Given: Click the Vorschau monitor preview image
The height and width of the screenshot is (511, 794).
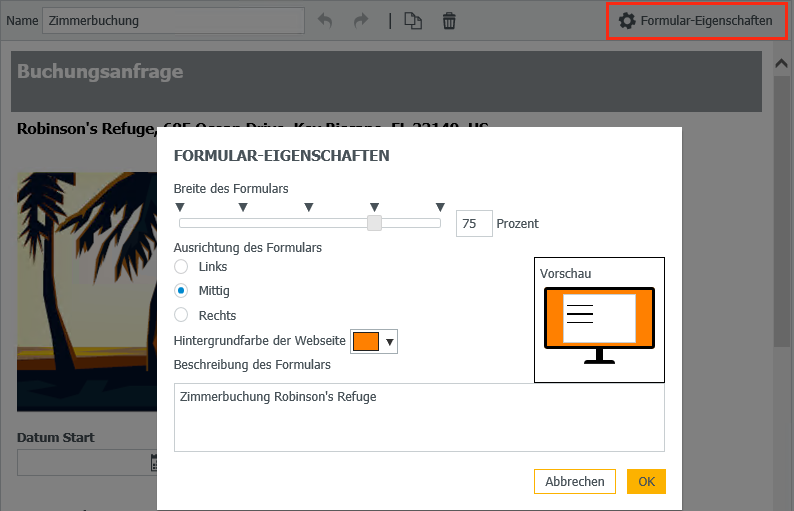Looking at the screenshot, I should point(599,325).
